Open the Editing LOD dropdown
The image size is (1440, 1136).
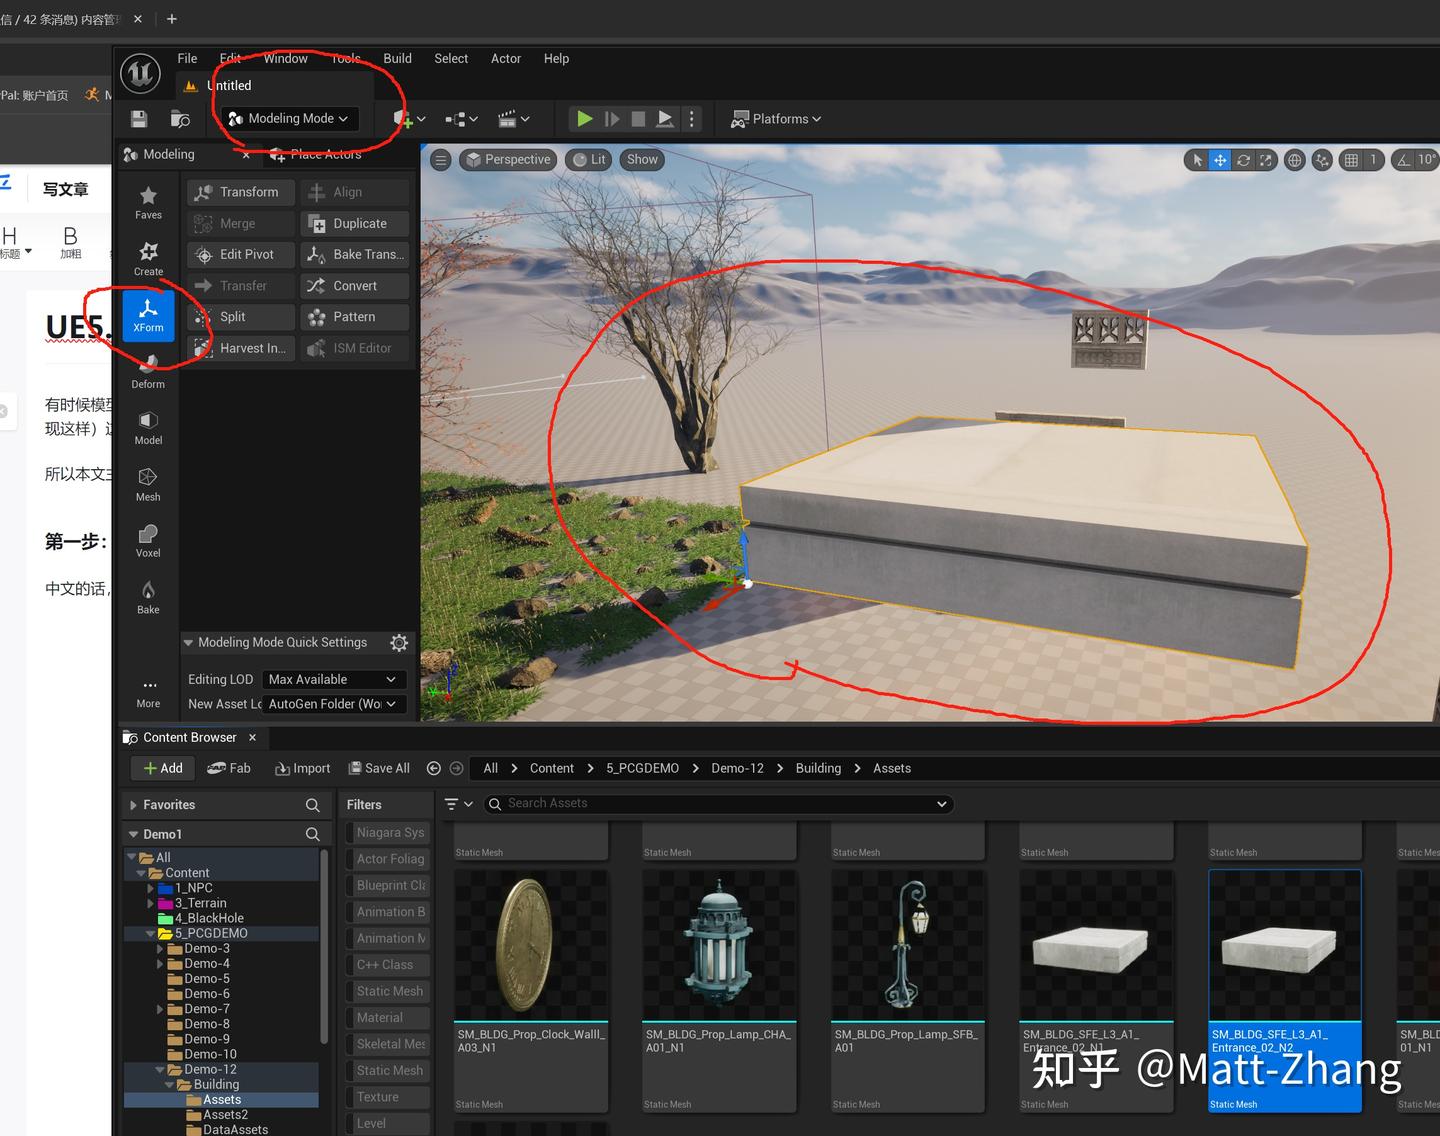tap(334, 680)
